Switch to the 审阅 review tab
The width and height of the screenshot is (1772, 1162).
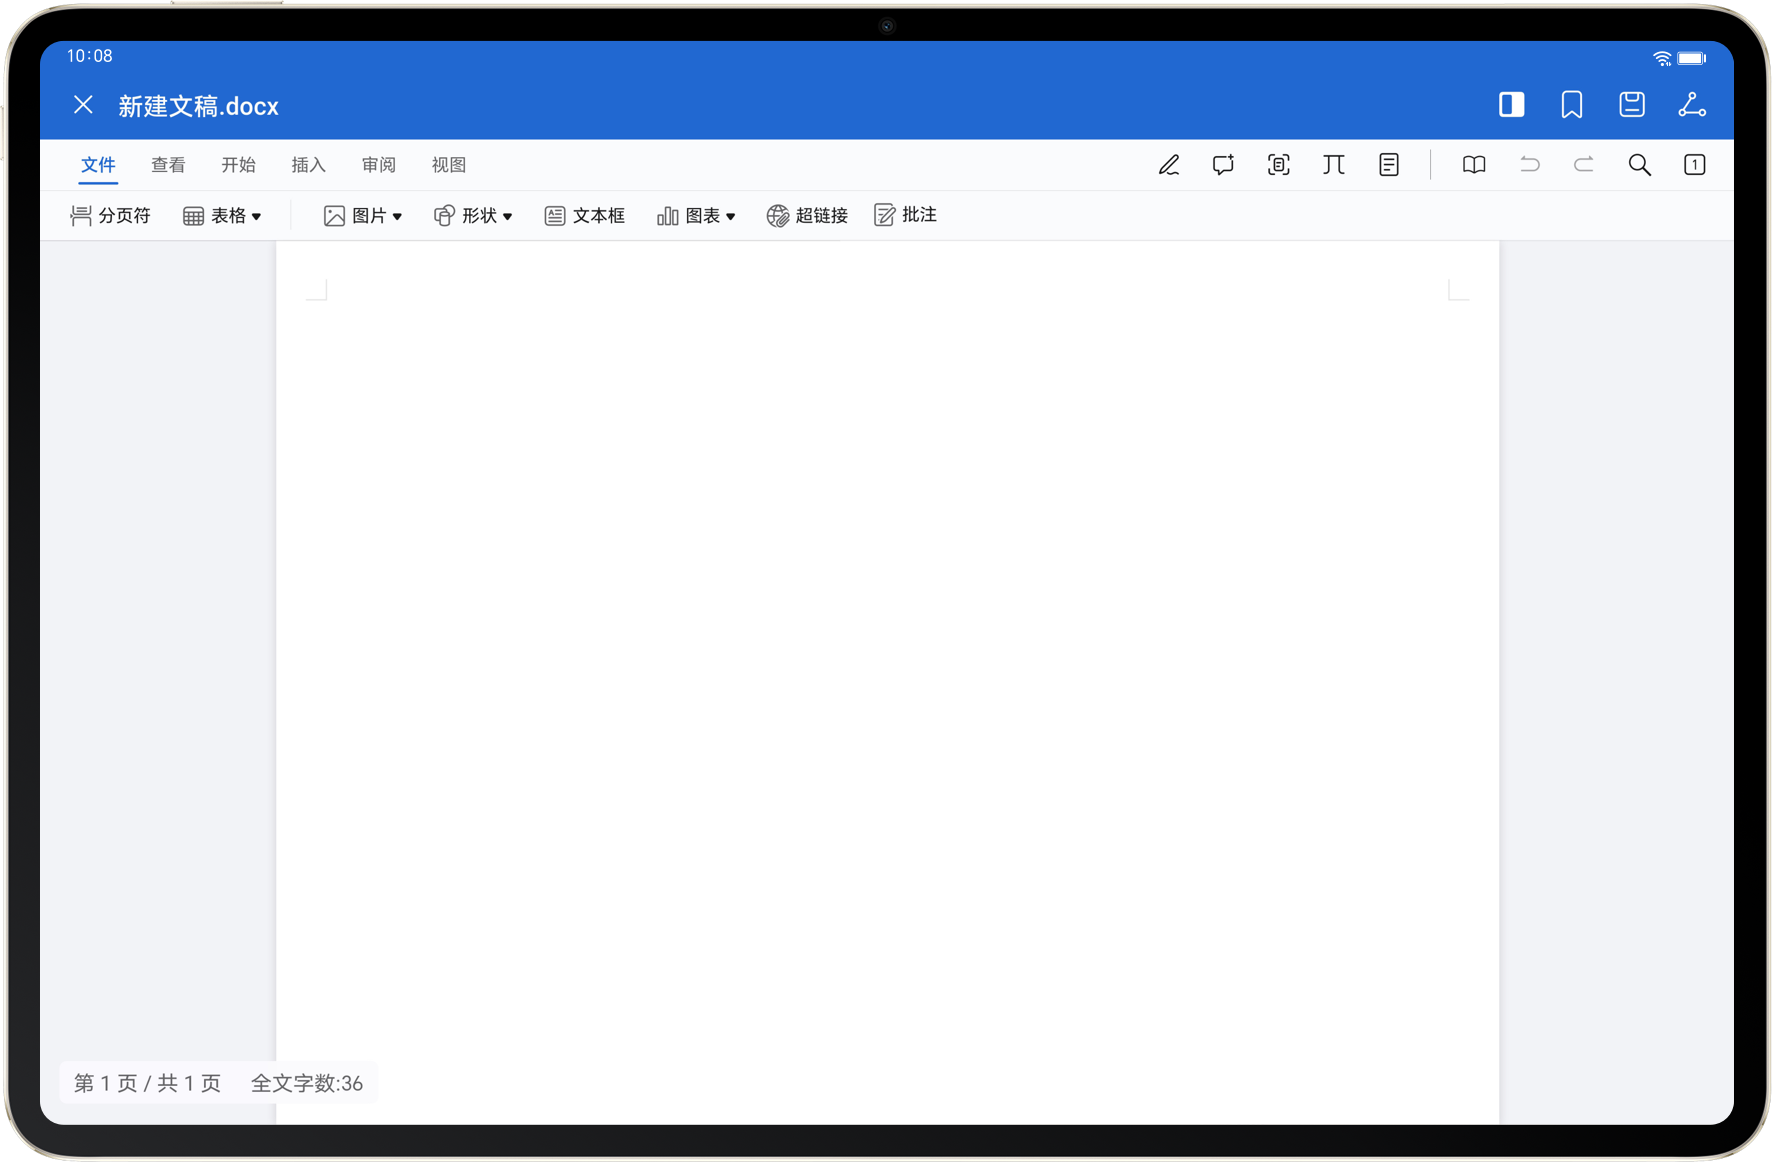[x=378, y=165]
